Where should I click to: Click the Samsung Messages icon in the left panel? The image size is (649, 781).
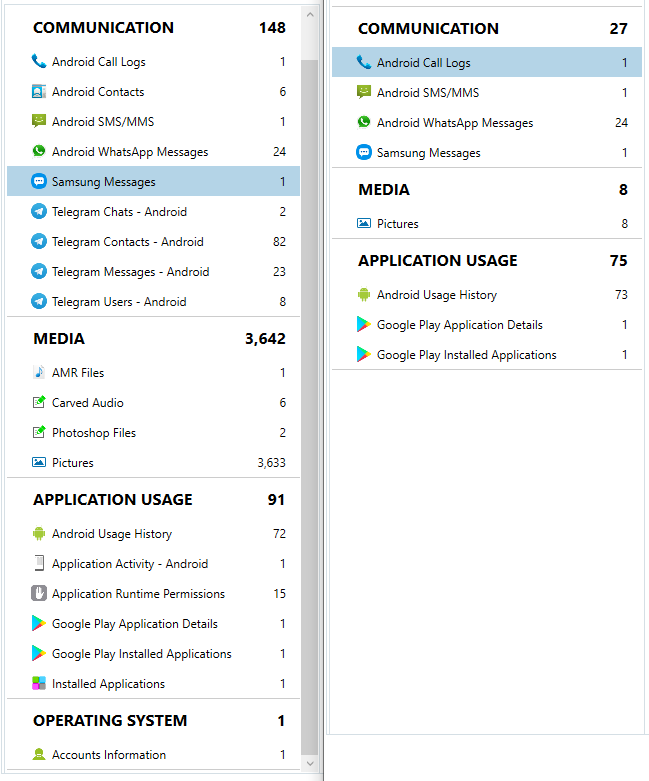pyautogui.click(x=39, y=181)
